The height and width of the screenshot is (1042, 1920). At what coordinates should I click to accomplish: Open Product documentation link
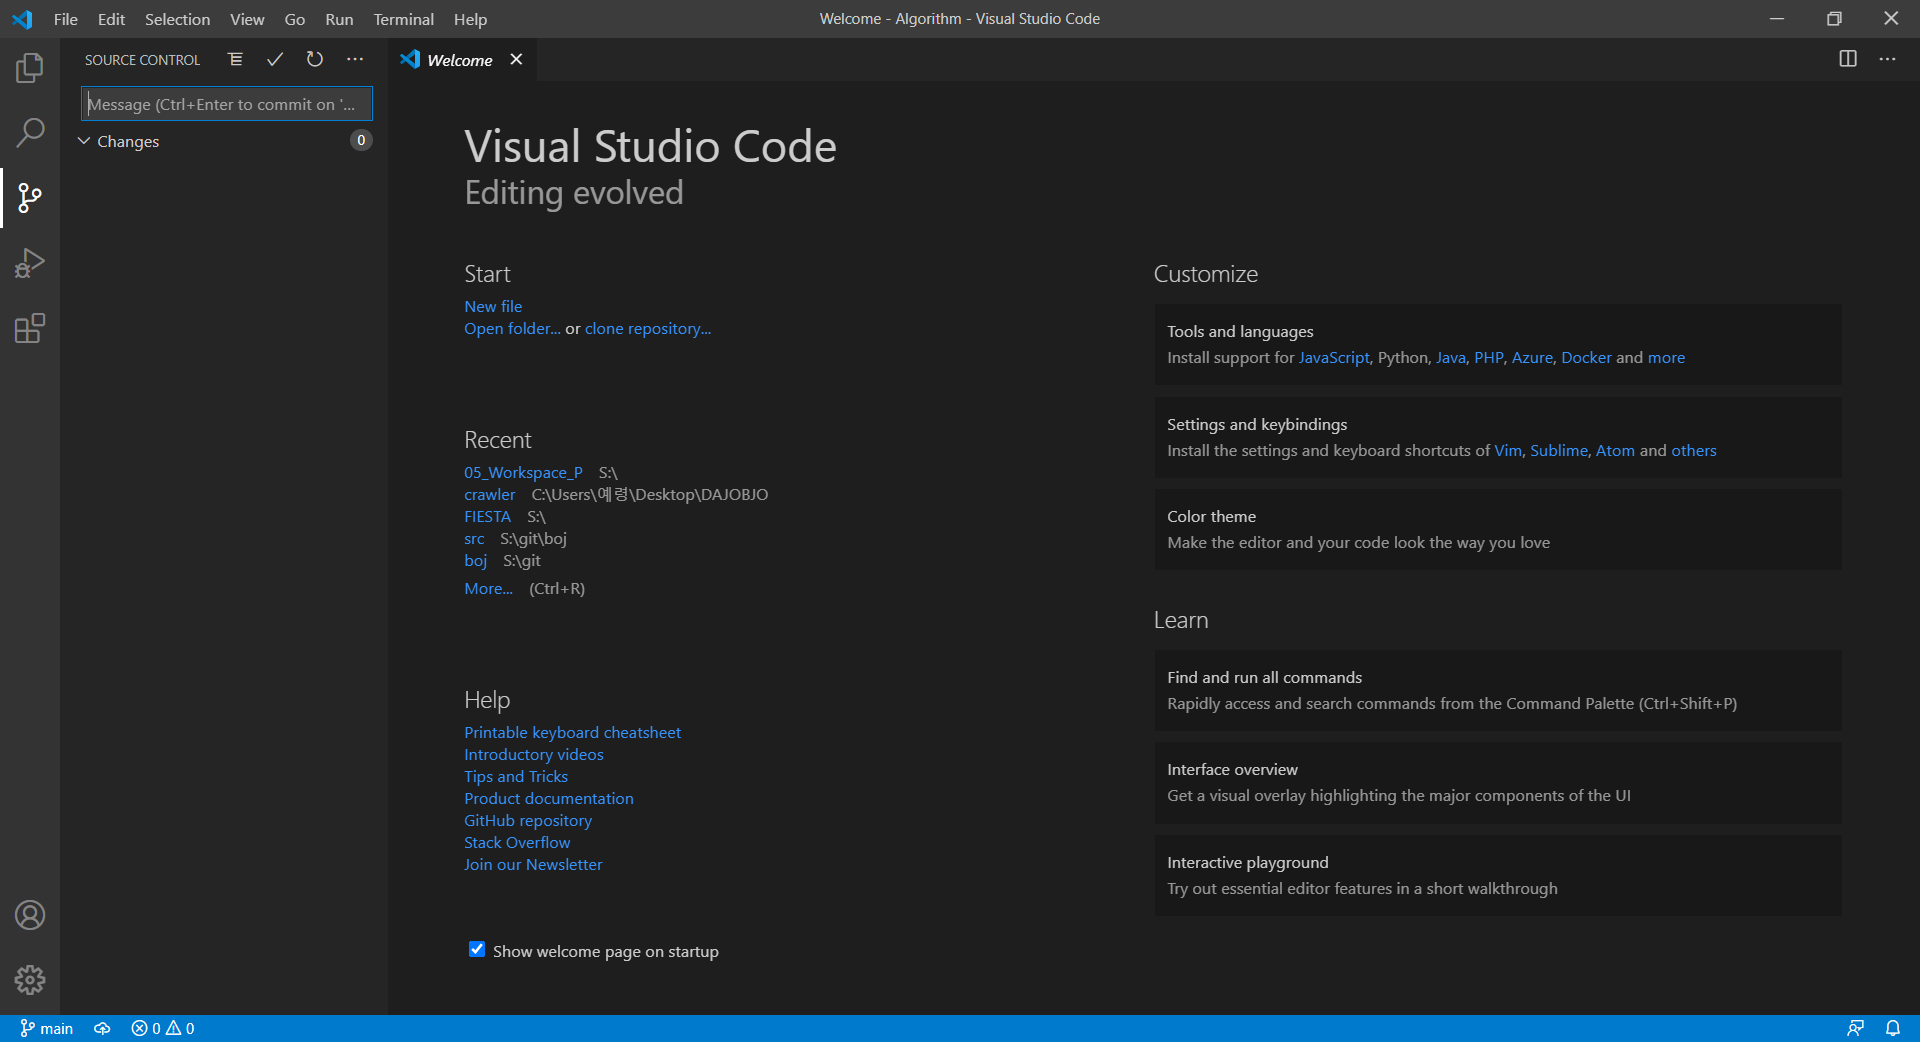tap(549, 798)
